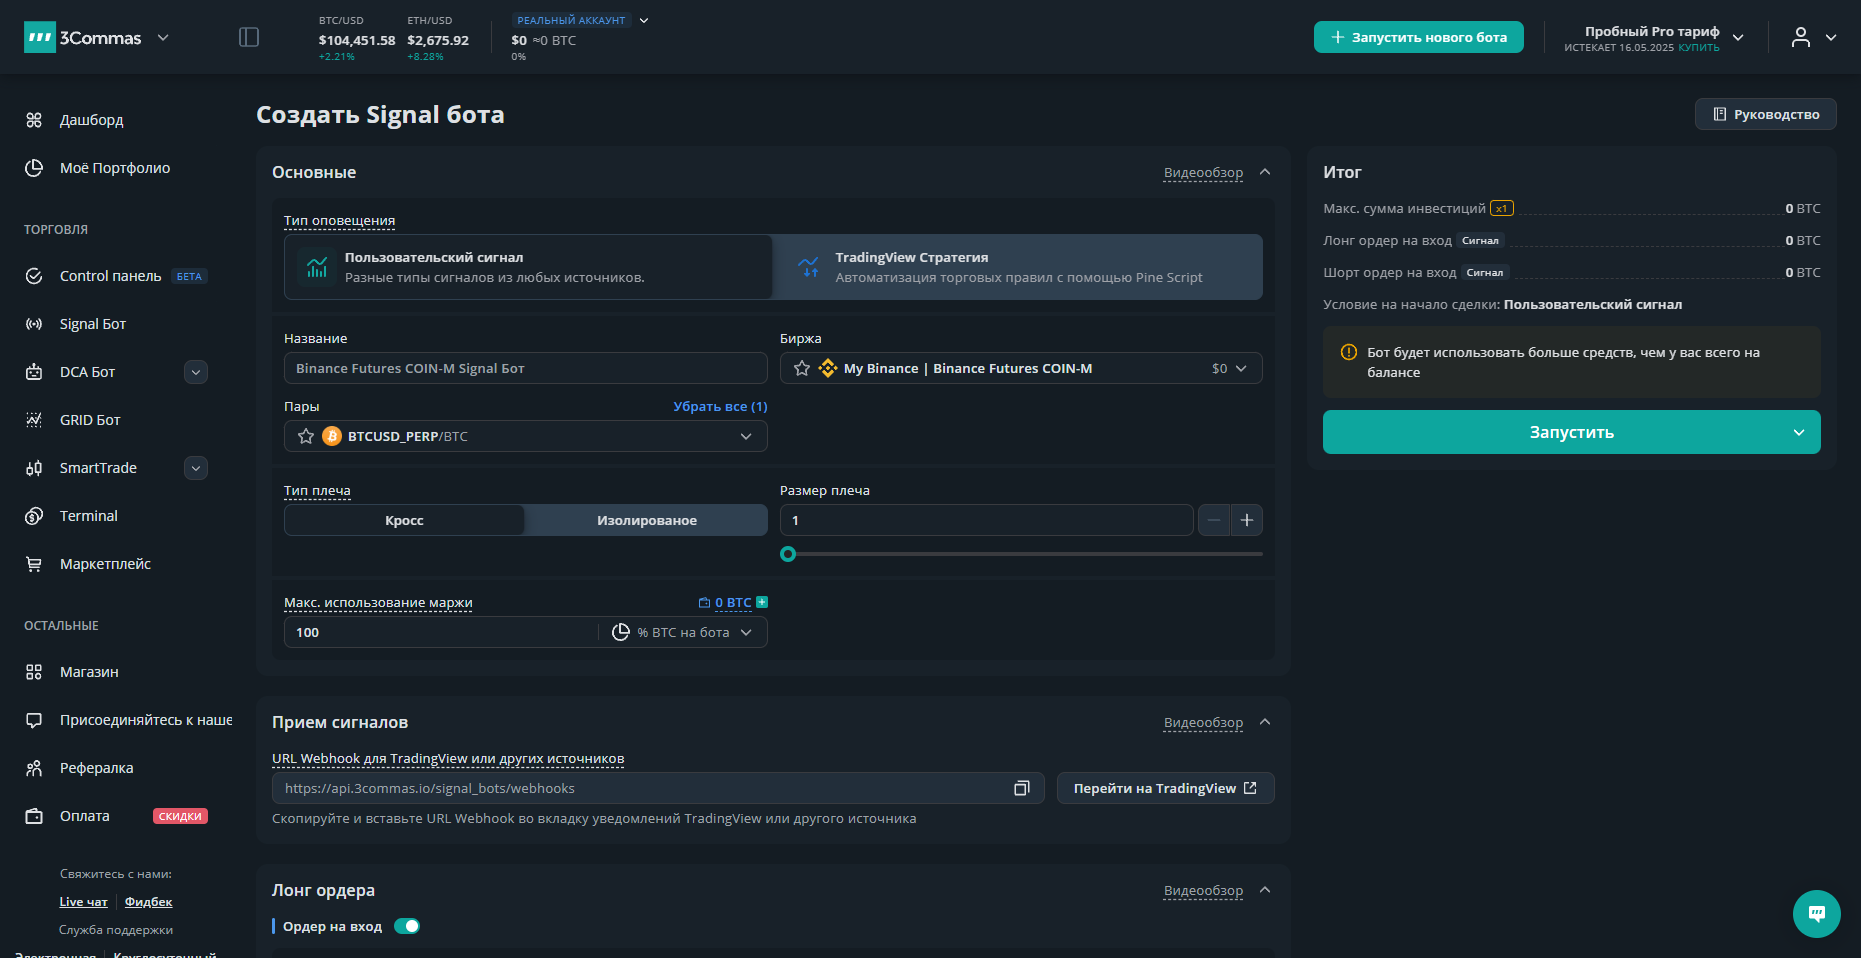Viewport: 1861px width, 958px height.
Task: Go to Control панель
Action: point(110,276)
